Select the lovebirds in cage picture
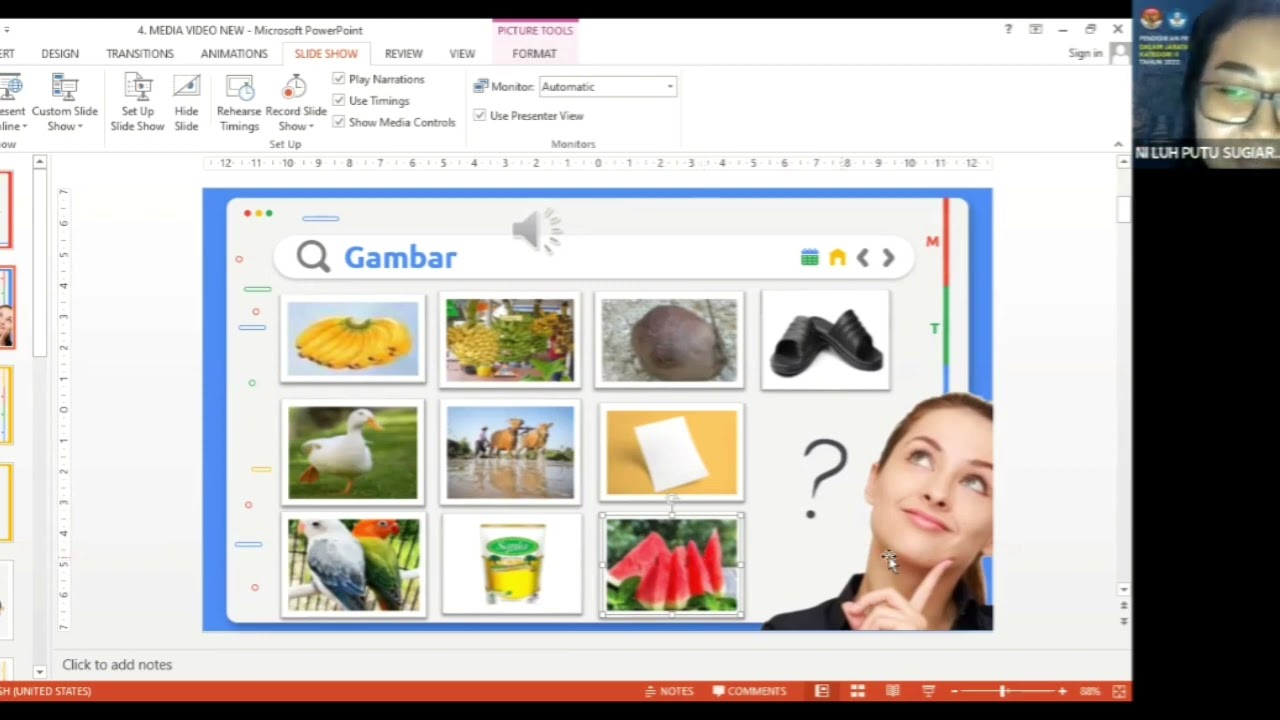This screenshot has width=1280, height=720. coord(354,565)
